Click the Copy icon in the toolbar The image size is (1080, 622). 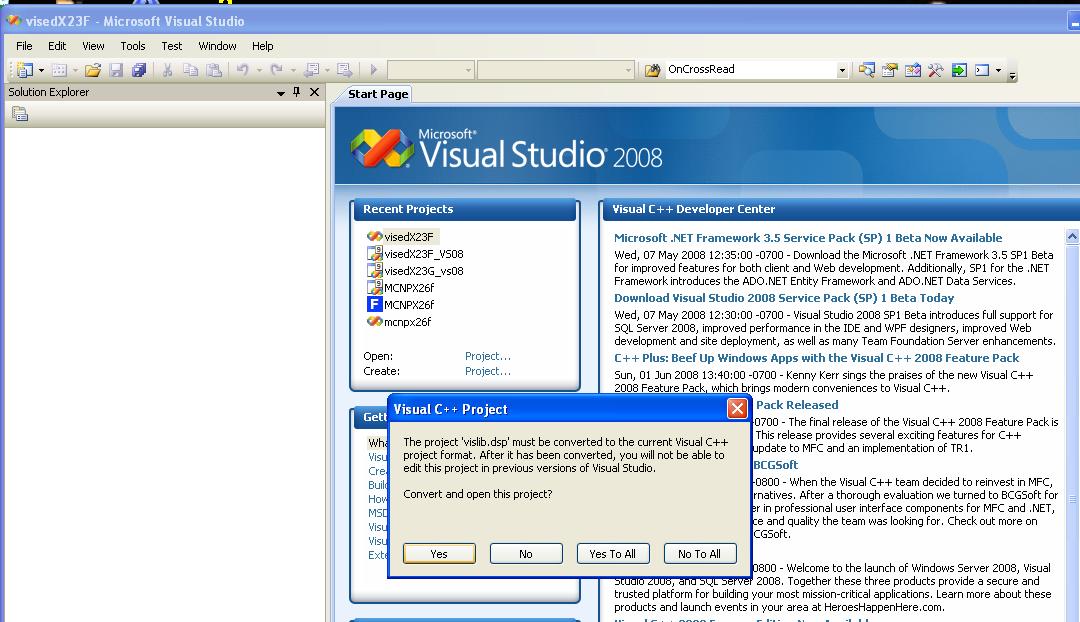pyautogui.click(x=190, y=70)
